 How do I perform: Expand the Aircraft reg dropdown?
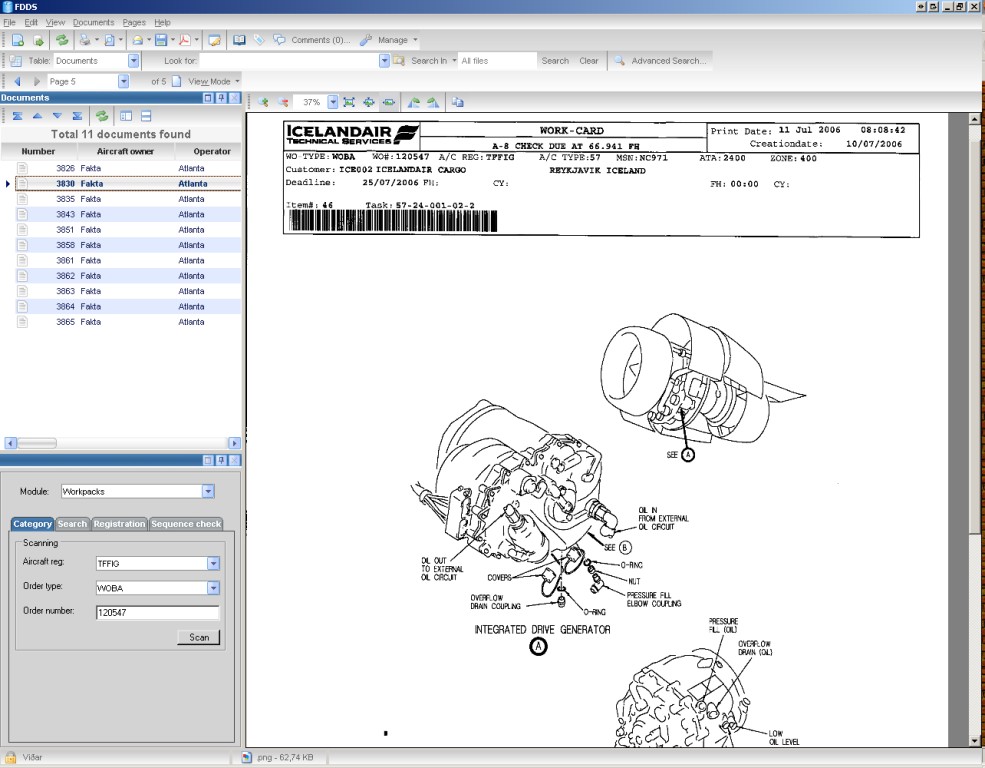point(213,564)
